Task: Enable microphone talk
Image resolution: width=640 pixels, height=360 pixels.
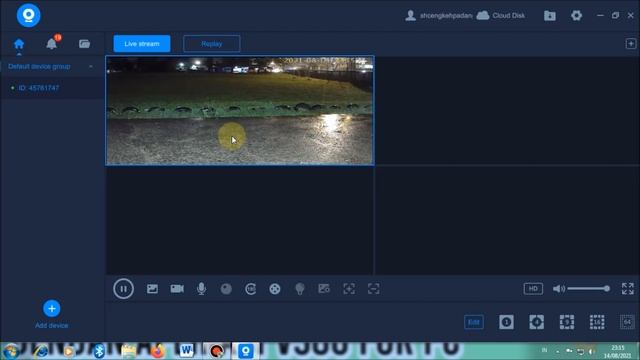Action: (x=201, y=289)
